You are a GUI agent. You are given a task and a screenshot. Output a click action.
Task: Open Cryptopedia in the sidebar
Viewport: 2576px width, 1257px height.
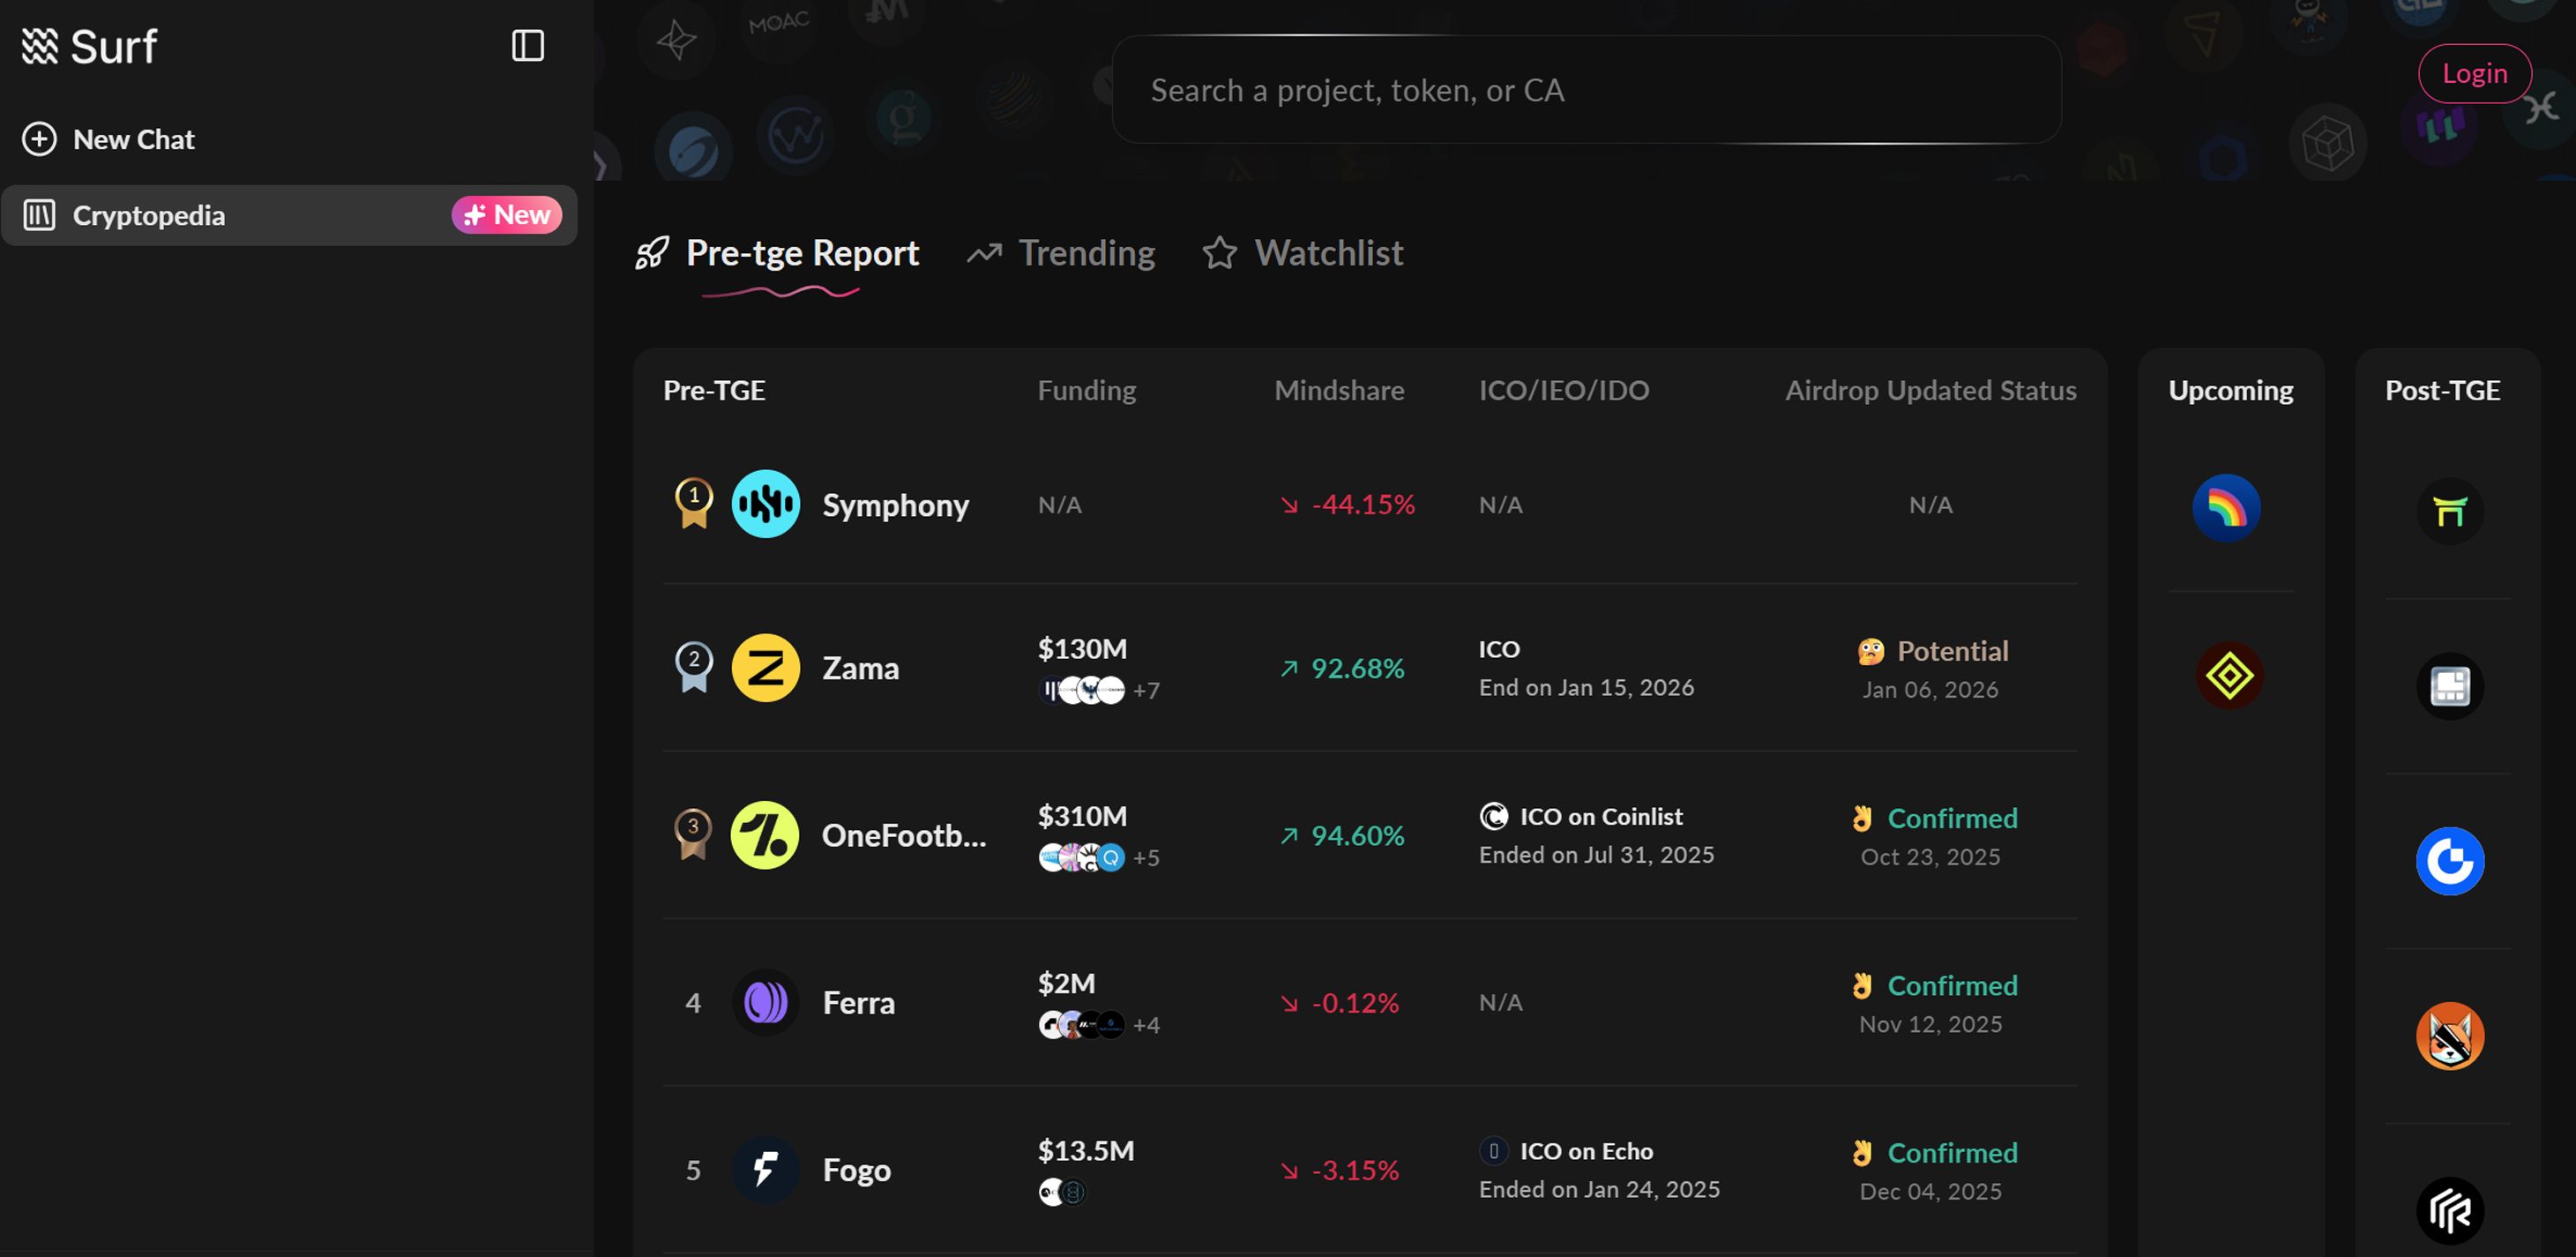[x=148, y=215]
